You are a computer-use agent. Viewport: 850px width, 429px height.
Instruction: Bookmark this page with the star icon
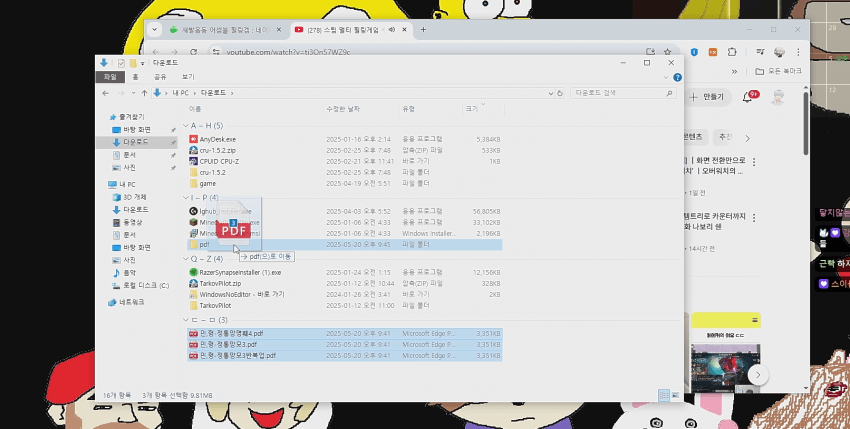[666, 51]
